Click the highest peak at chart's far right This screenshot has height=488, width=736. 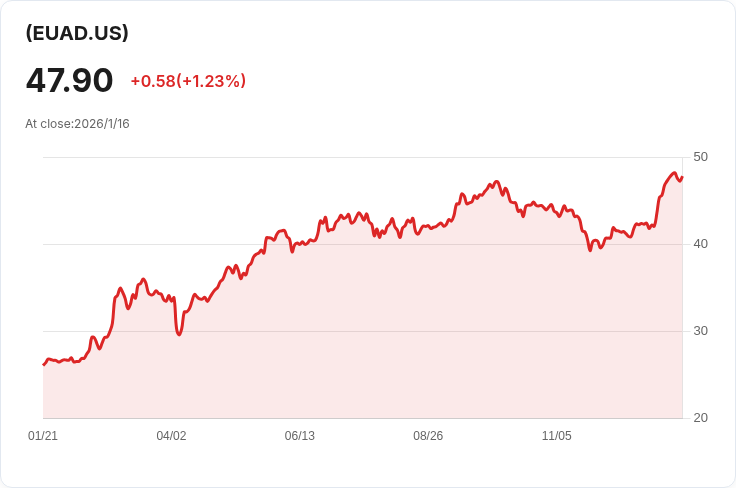tap(674, 173)
